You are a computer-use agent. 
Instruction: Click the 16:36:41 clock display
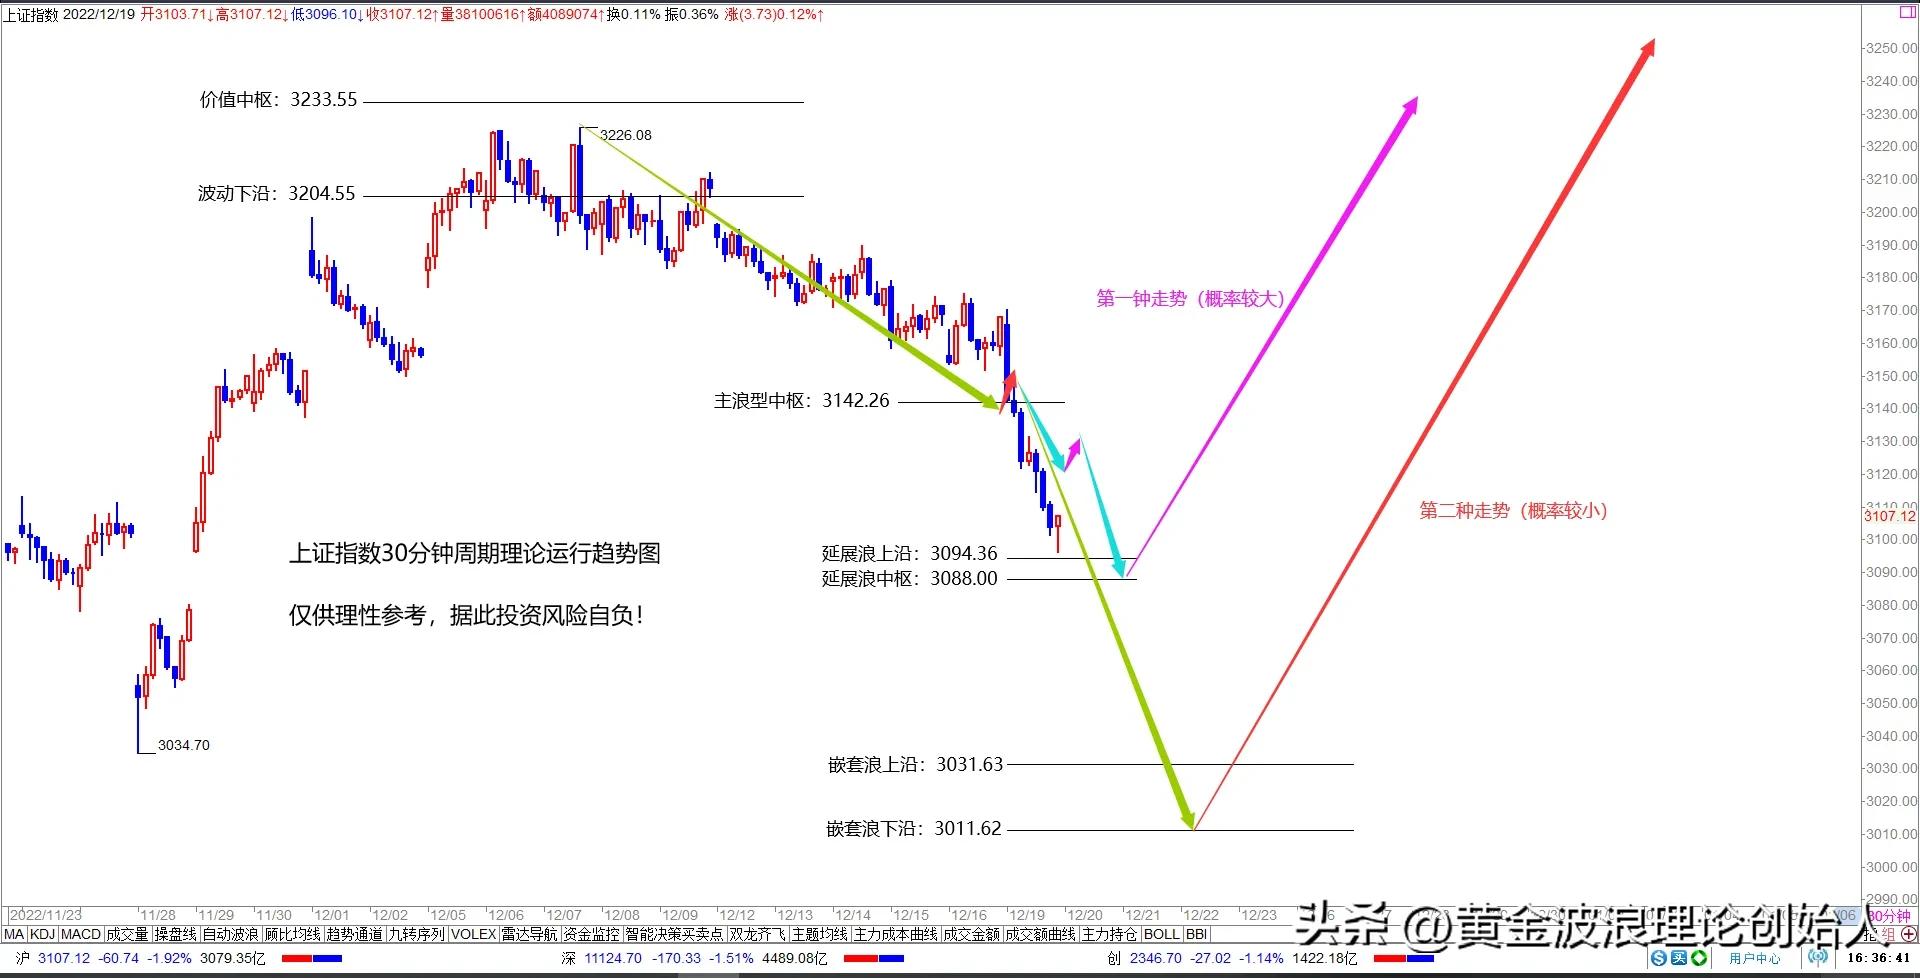click(1878, 957)
